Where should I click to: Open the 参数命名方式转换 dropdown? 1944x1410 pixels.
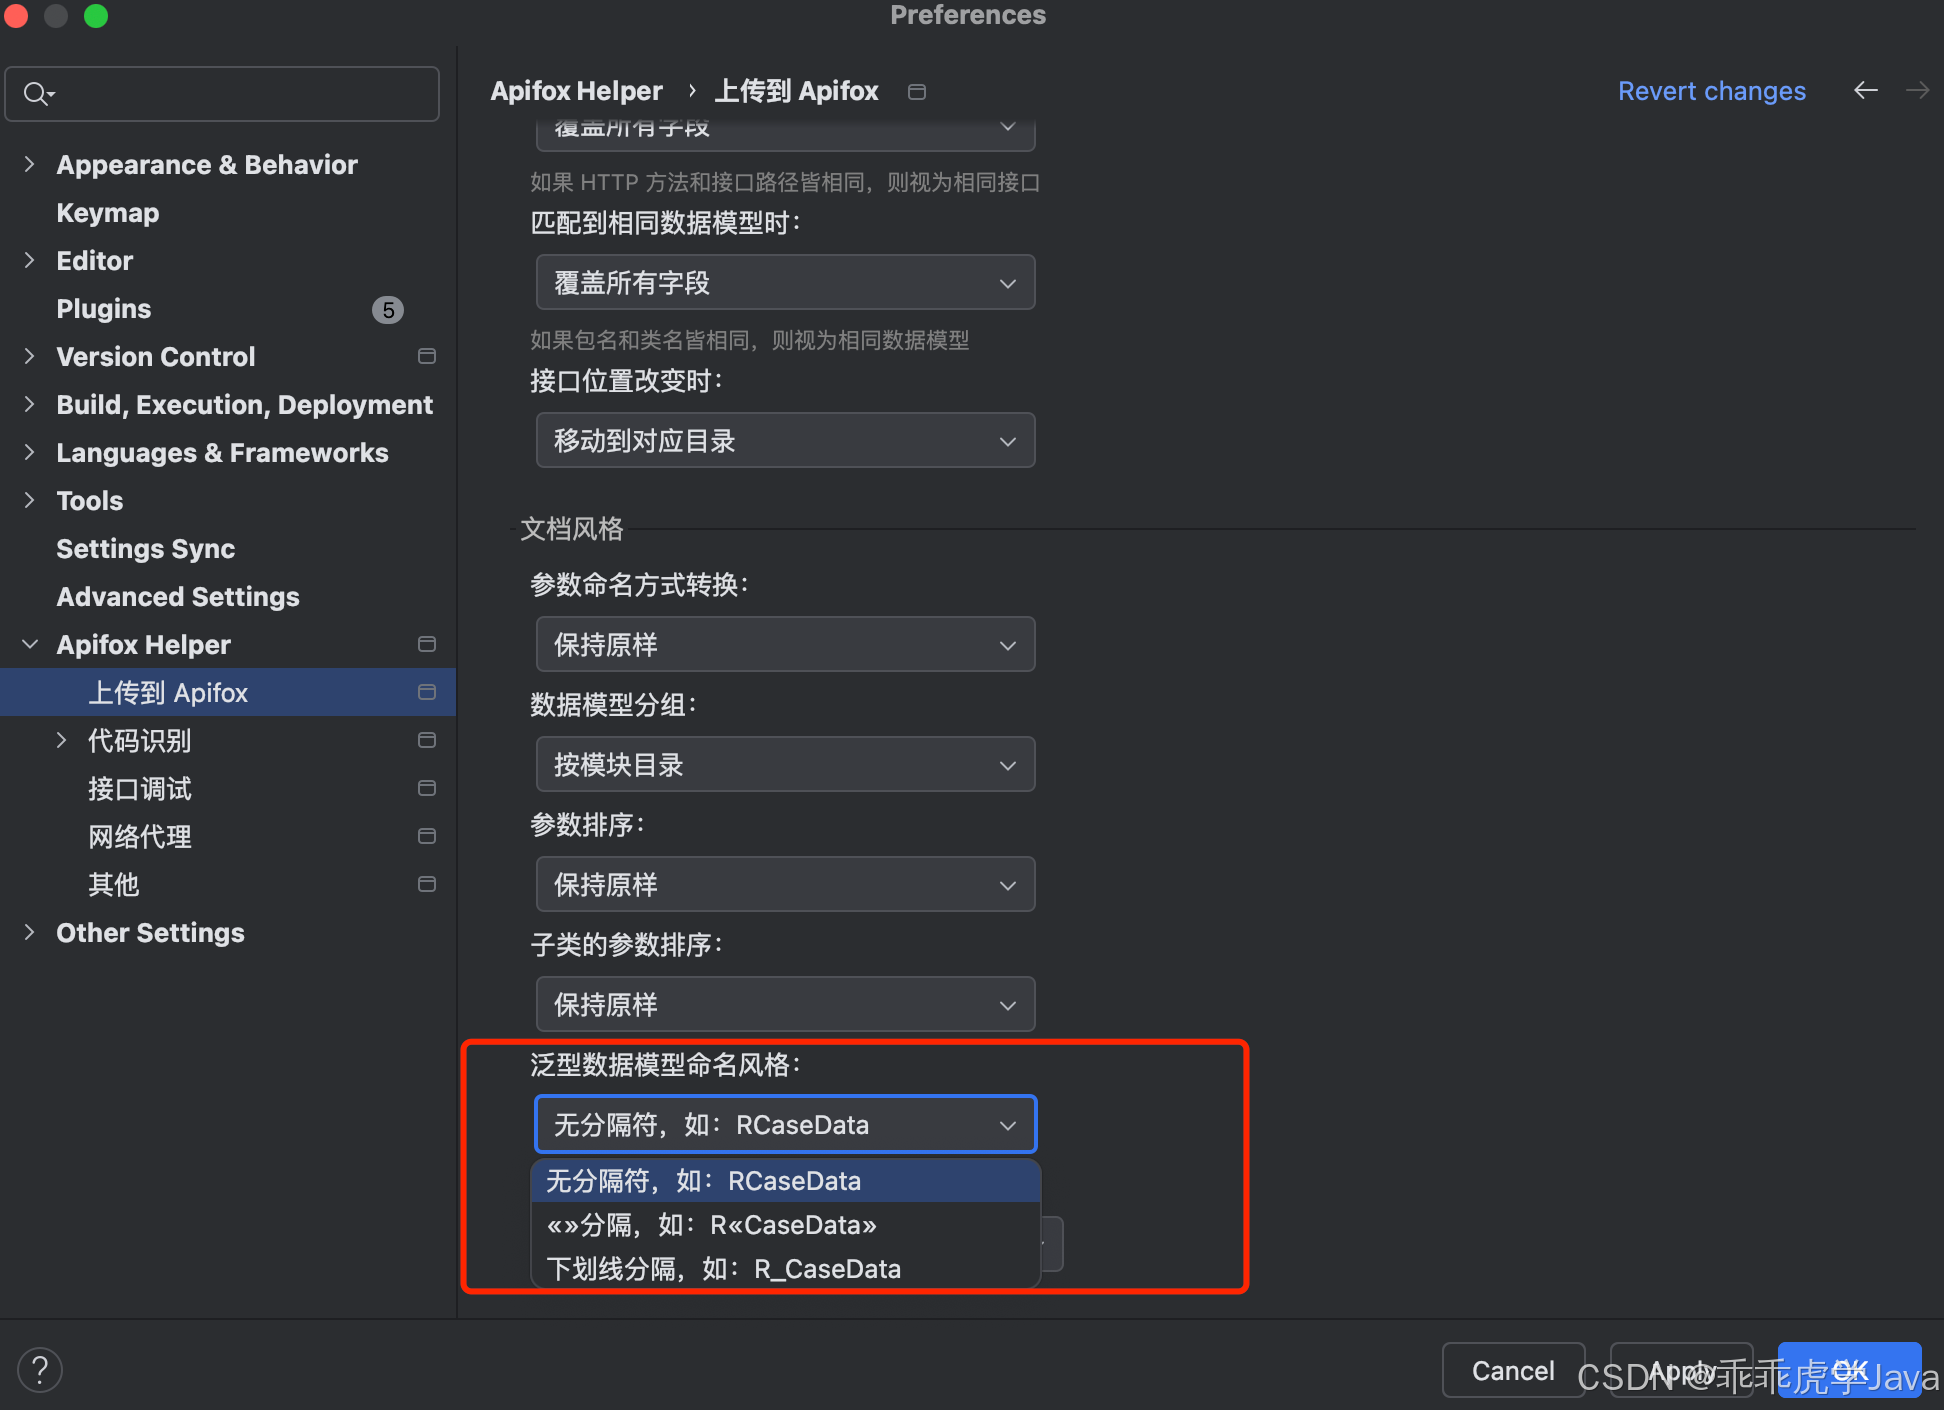point(785,644)
